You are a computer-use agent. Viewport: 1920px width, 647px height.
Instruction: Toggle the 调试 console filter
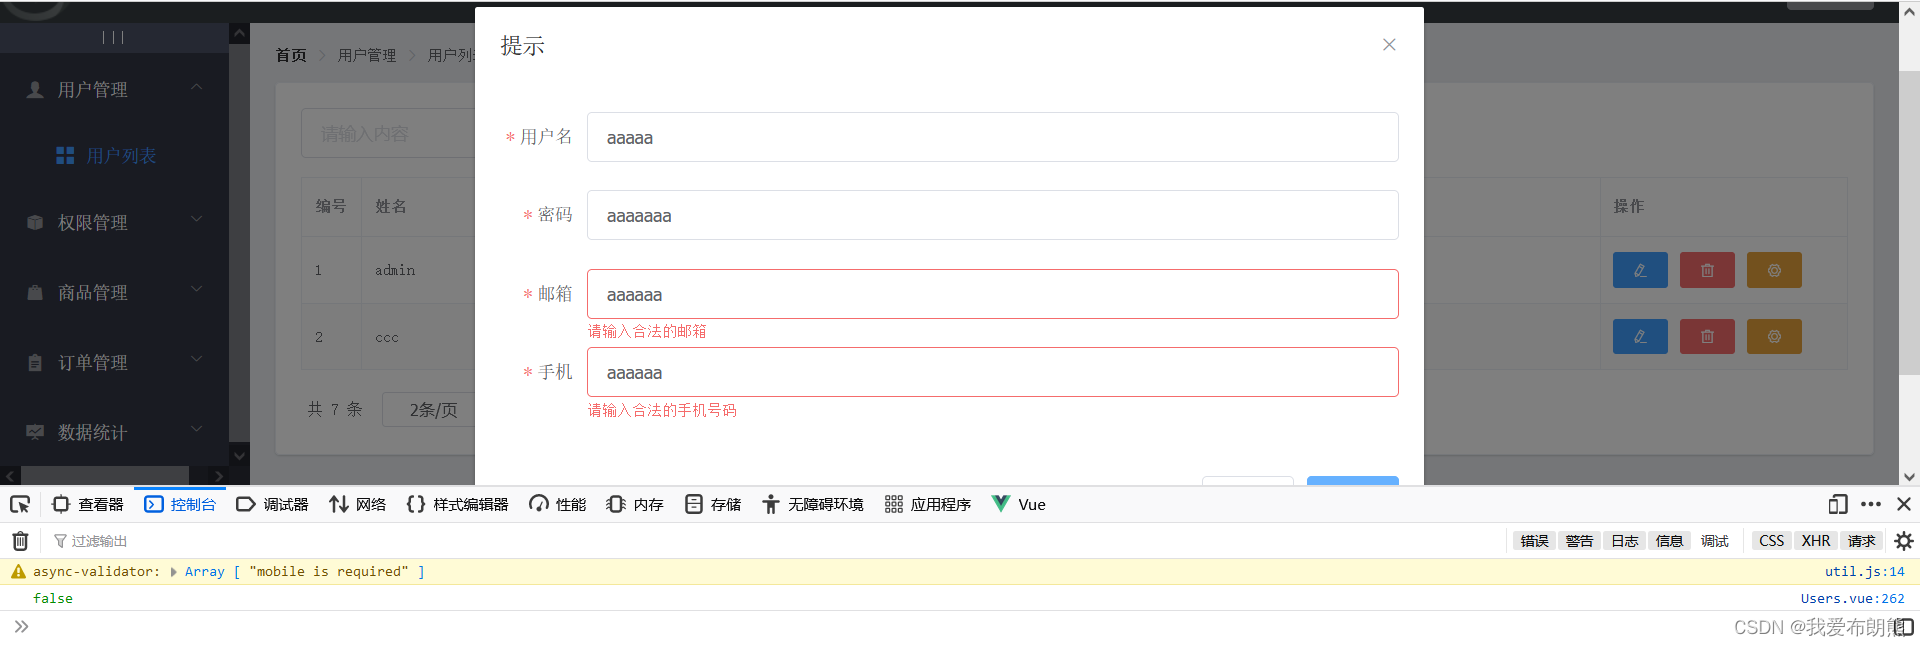(1714, 541)
